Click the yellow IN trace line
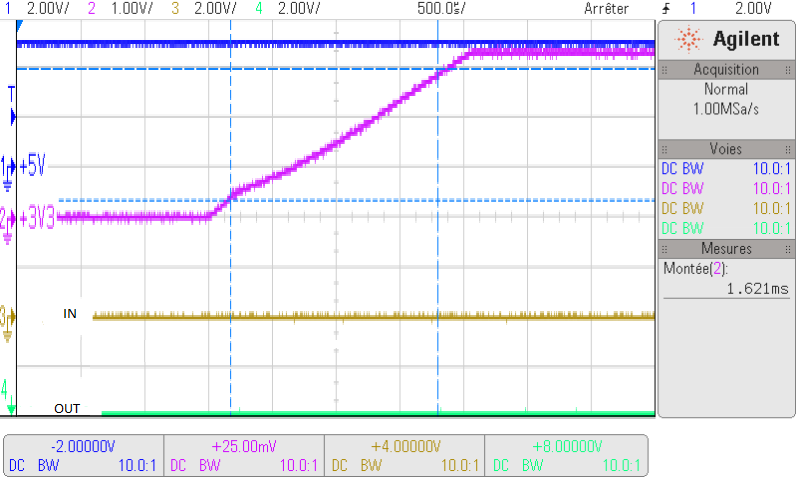This screenshot has height=480, width=796. 374,317
